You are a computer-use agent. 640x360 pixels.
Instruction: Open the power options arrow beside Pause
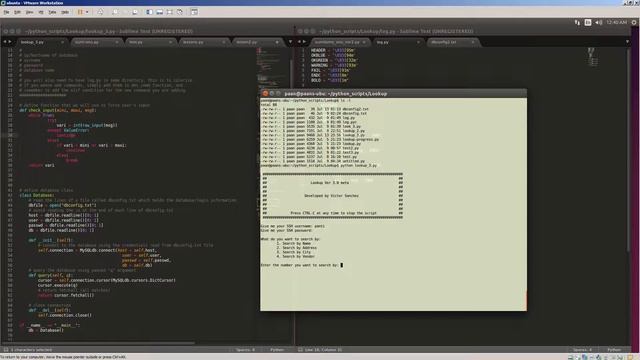pos(87,12)
